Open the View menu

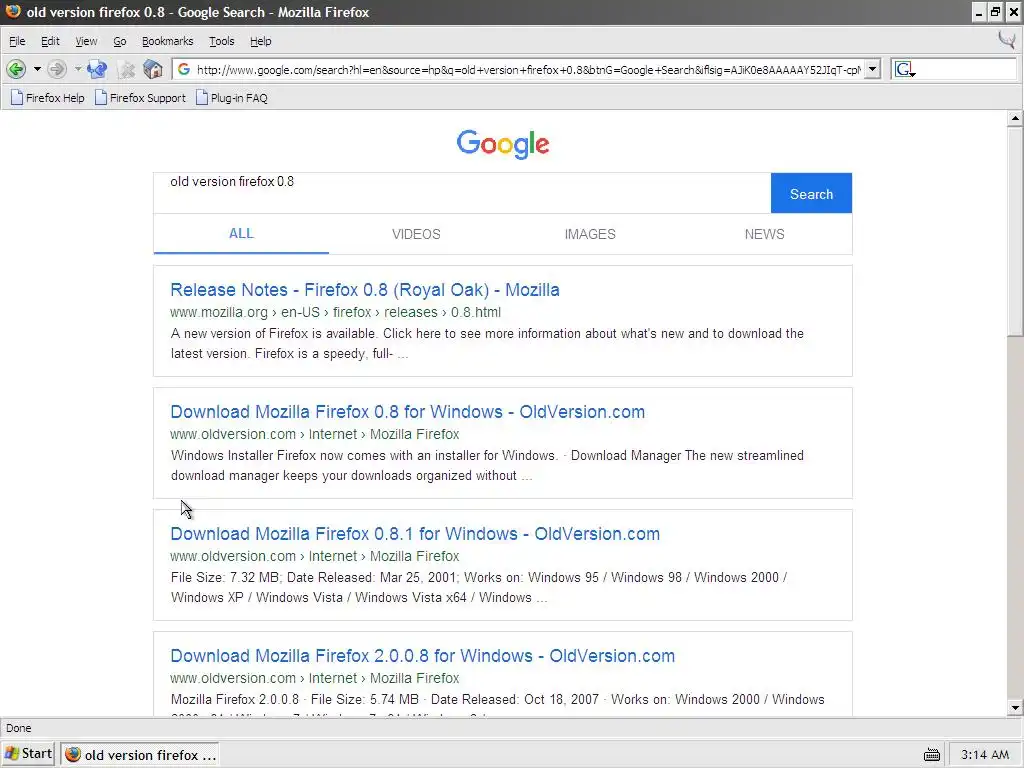86,41
